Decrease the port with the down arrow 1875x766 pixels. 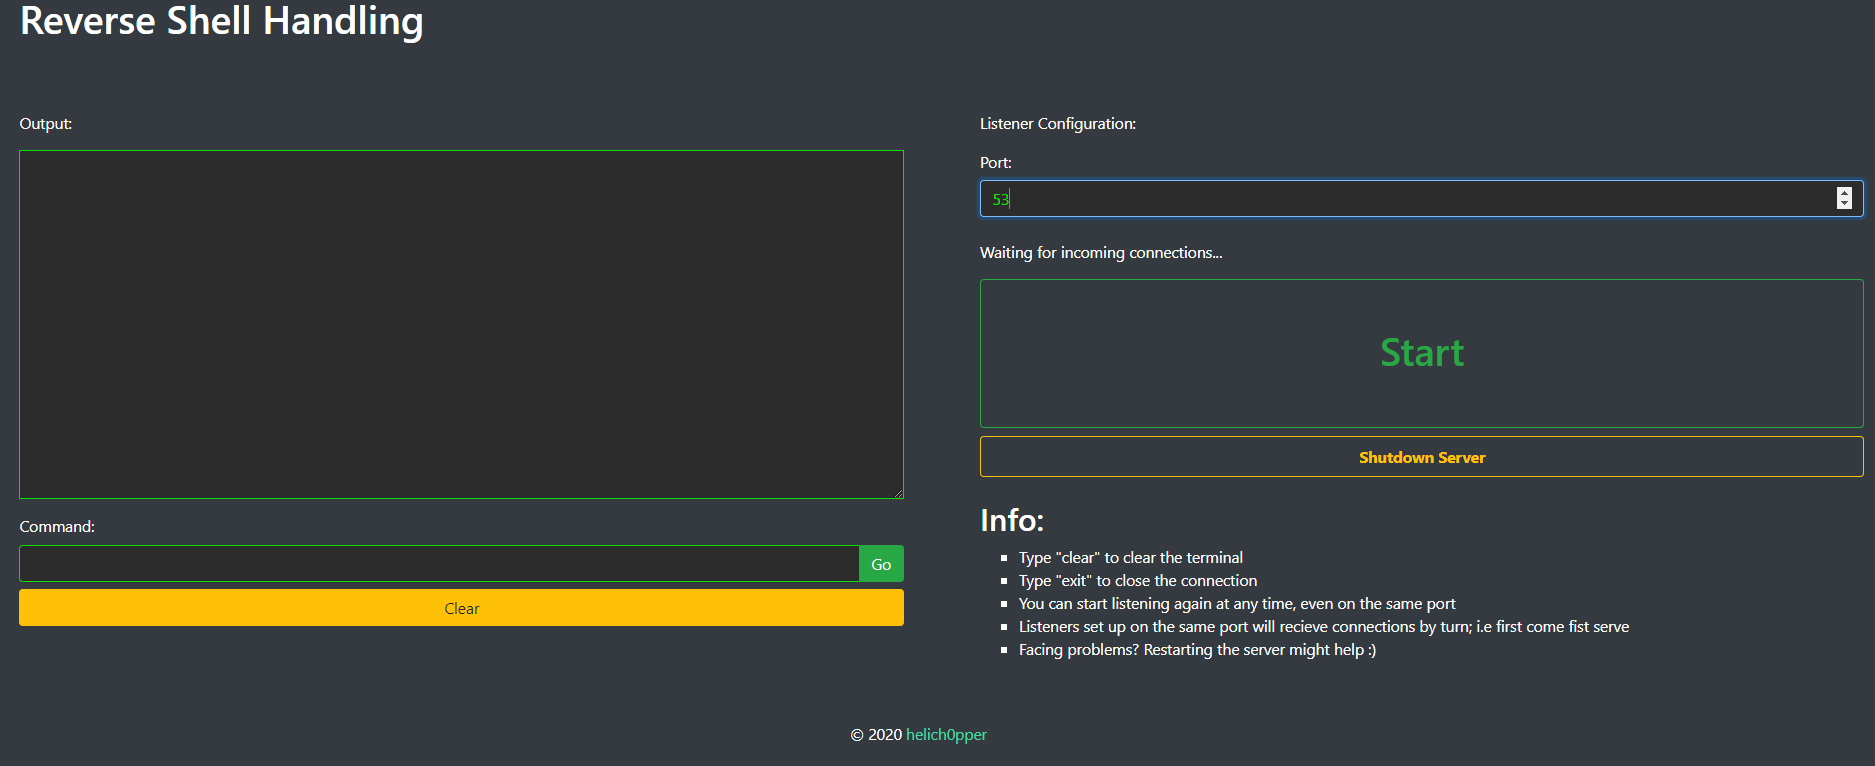pyautogui.click(x=1844, y=204)
